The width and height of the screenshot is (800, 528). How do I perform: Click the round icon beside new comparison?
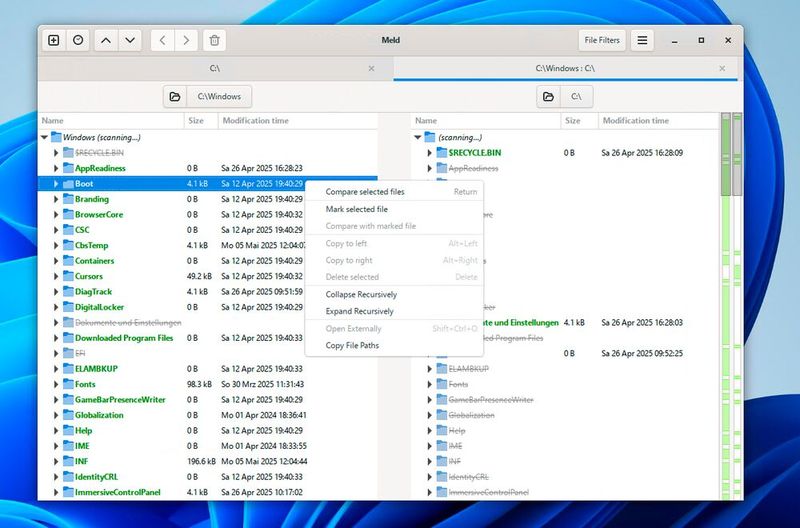[78, 40]
